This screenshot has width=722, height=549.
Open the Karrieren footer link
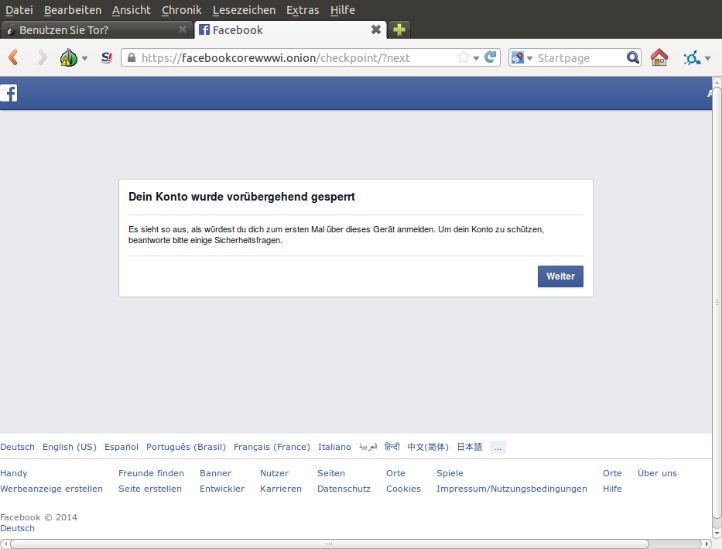pos(281,489)
